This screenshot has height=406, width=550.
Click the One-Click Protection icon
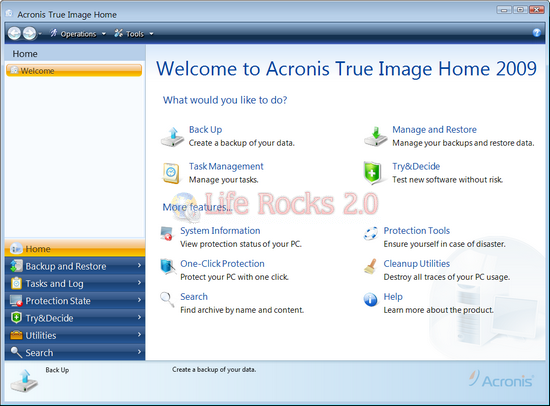167,267
